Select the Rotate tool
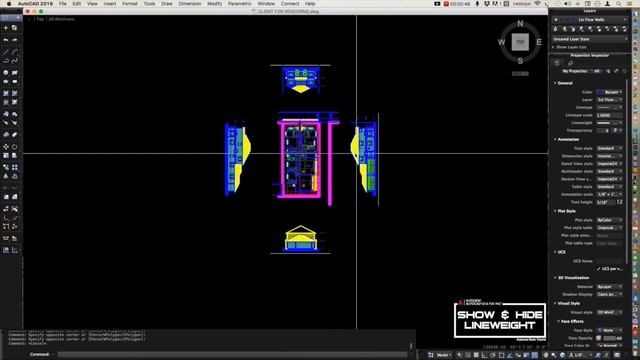The width and height of the screenshot is (640, 360). click(x=15, y=147)
